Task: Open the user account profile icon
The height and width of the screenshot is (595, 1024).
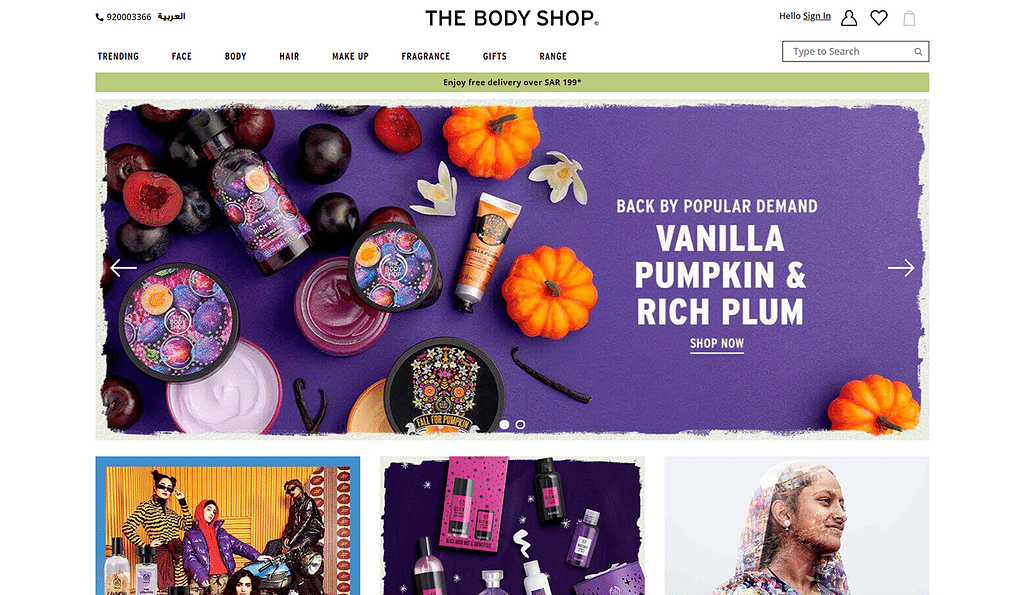Action: (848, 18)
